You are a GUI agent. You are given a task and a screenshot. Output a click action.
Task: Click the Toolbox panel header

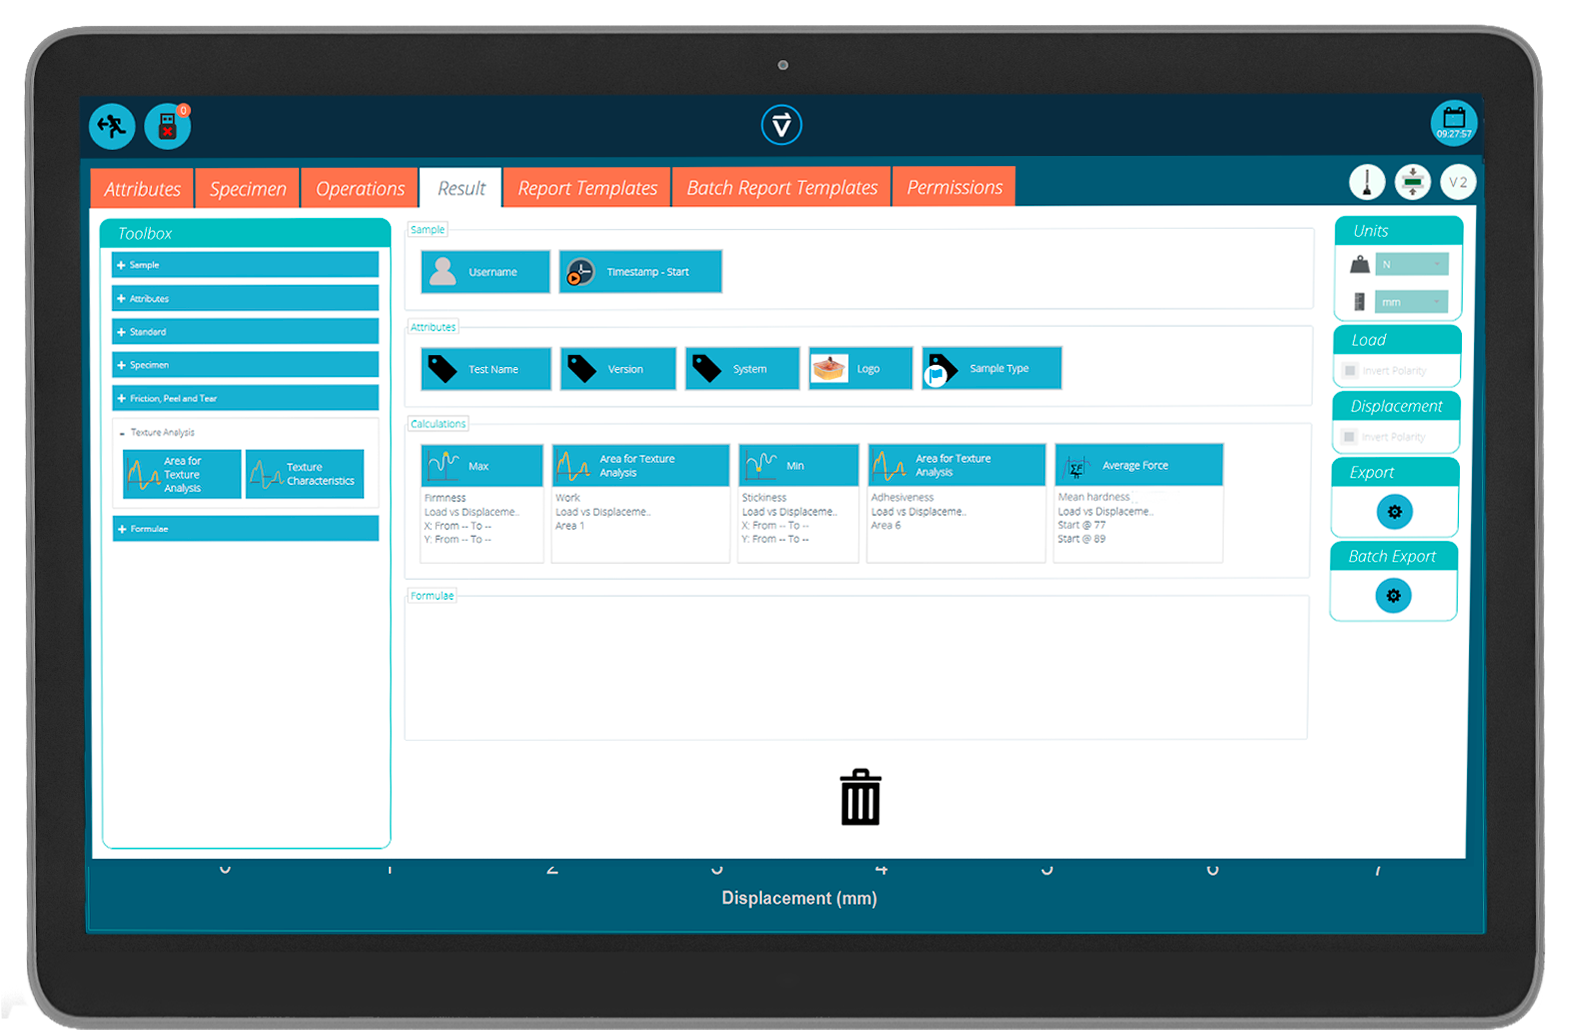245,233
